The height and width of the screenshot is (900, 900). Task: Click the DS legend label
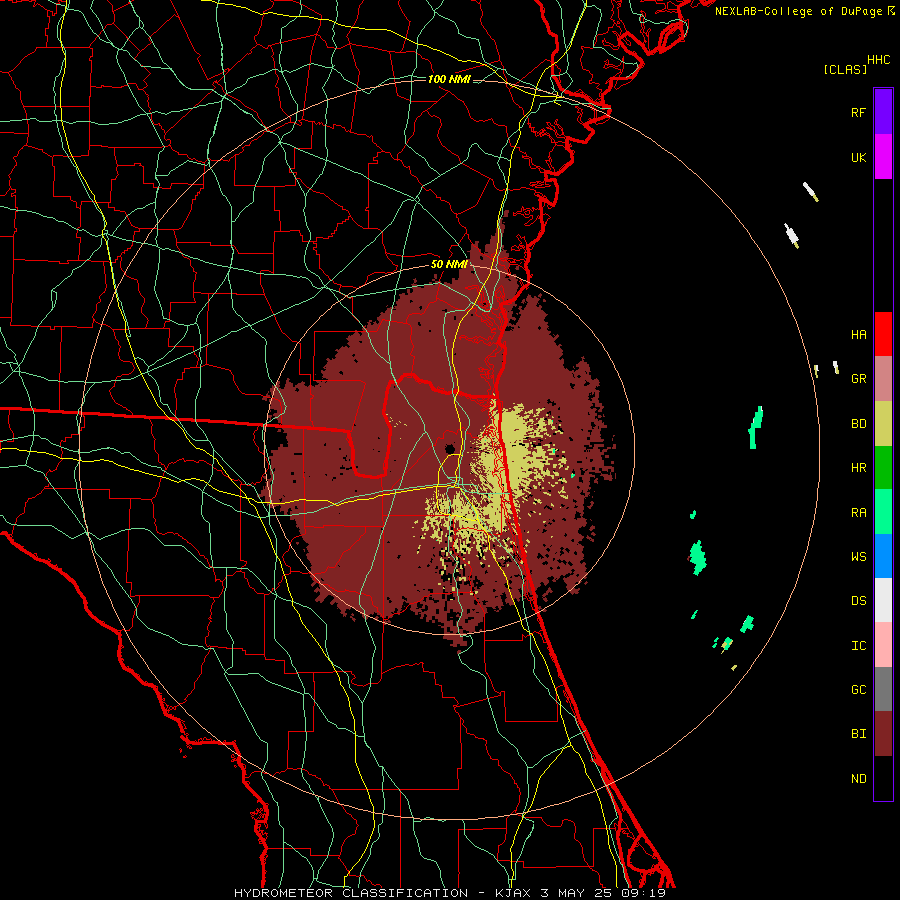click(858, 600)
